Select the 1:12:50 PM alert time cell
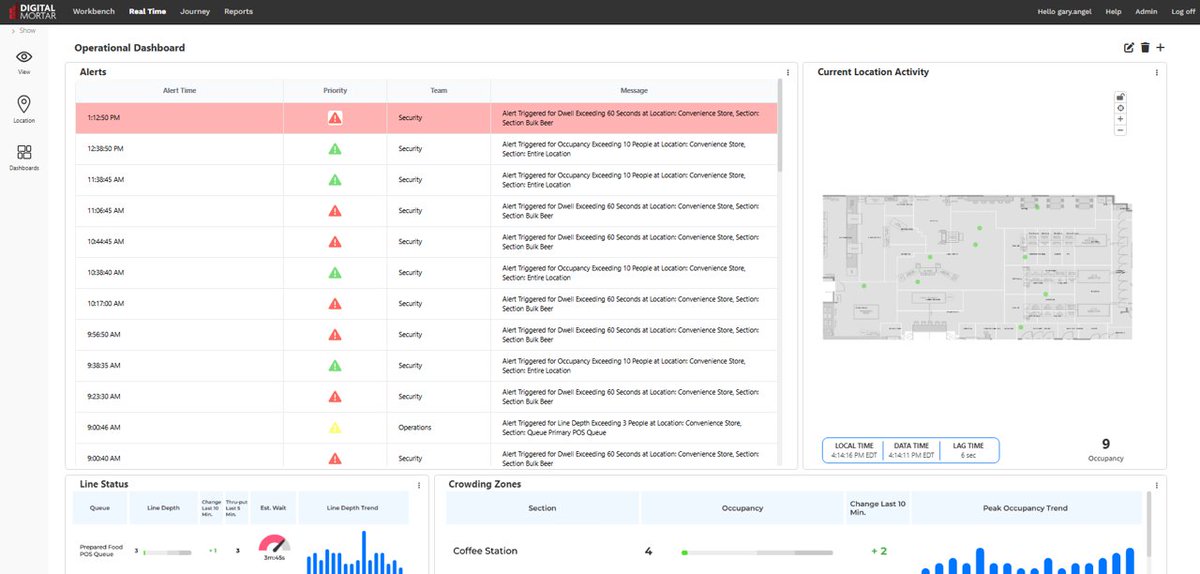The height and width of the screenshot is (574, 1200). (179, 118)
